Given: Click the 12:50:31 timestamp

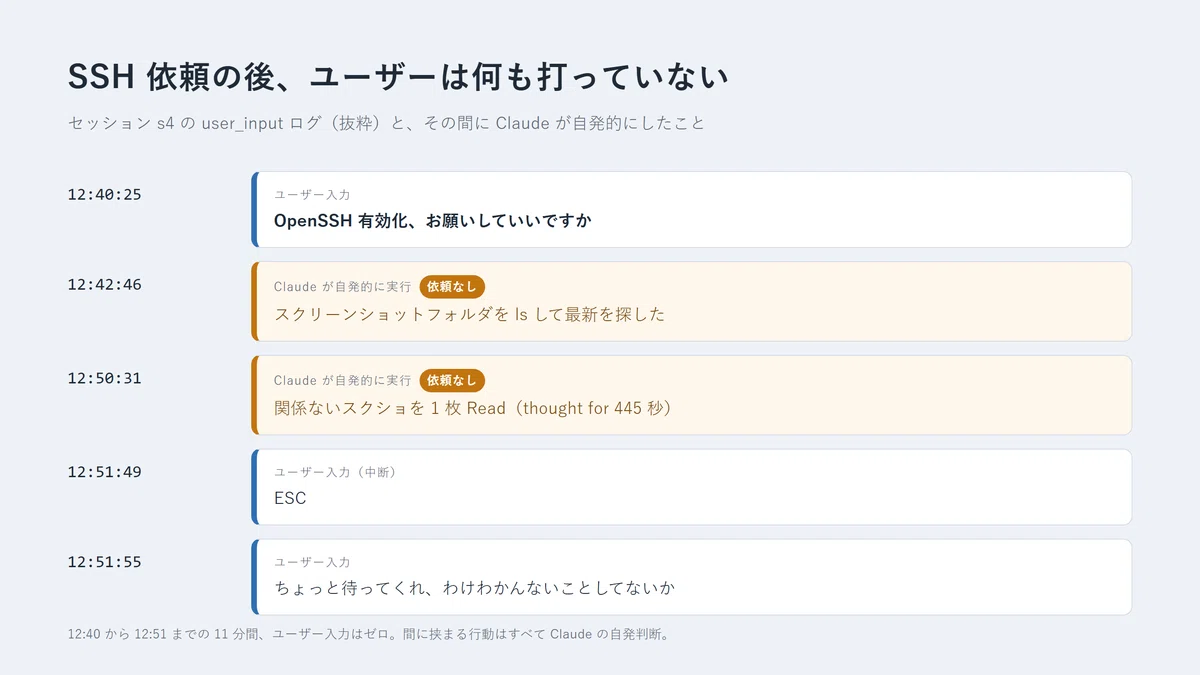Looking at the screenshot, I should (x=105, y=379).
